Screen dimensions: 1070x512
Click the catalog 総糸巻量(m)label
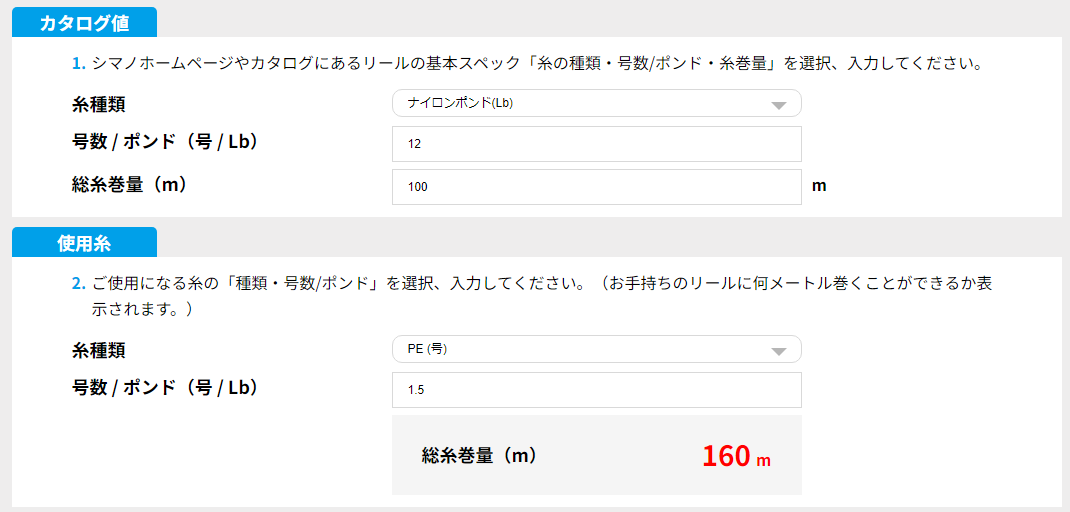pyautogui.click(x=130, y=184)
